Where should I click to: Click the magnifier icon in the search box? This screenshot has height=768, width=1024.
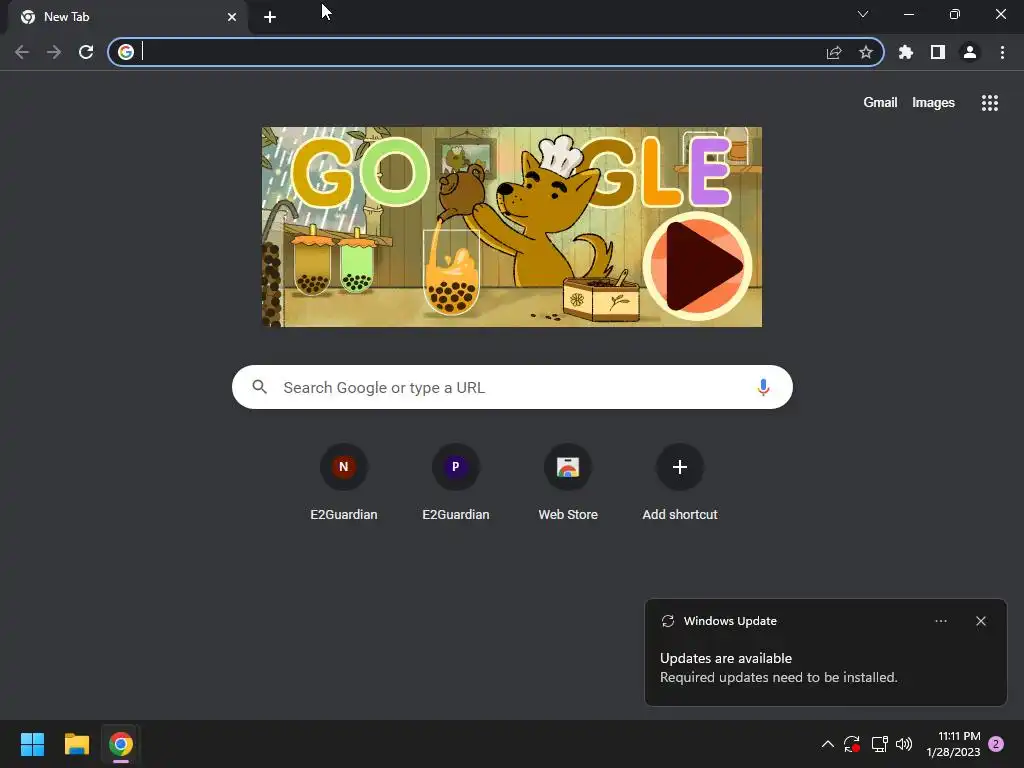click(x=260, y=387)
